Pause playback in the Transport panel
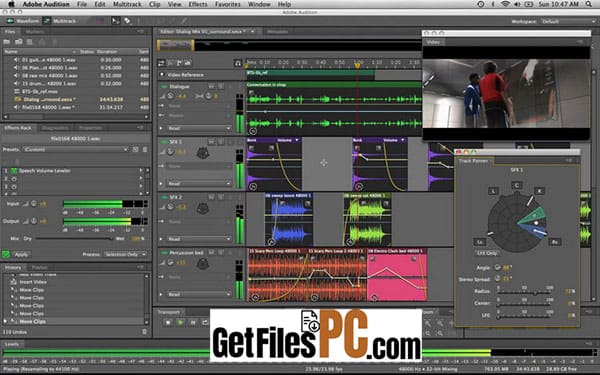Image resolution: width=600 pixels, height=375 pixels. tap(193, 323)
